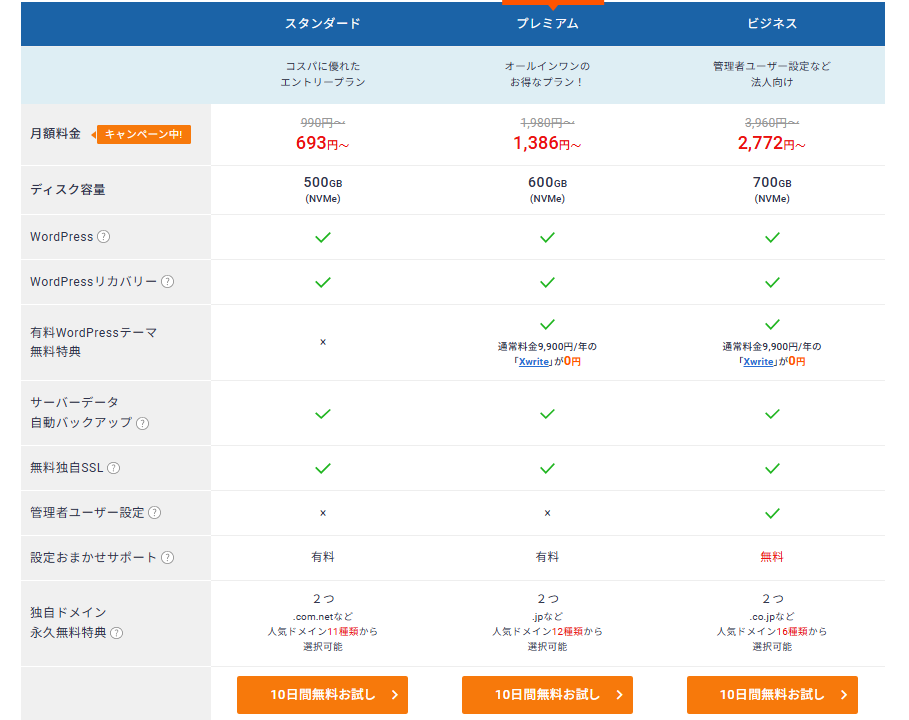Screen dimensions: 909x720
Task: Open help icon for 永久無料特典
Action: click(117, 633)
